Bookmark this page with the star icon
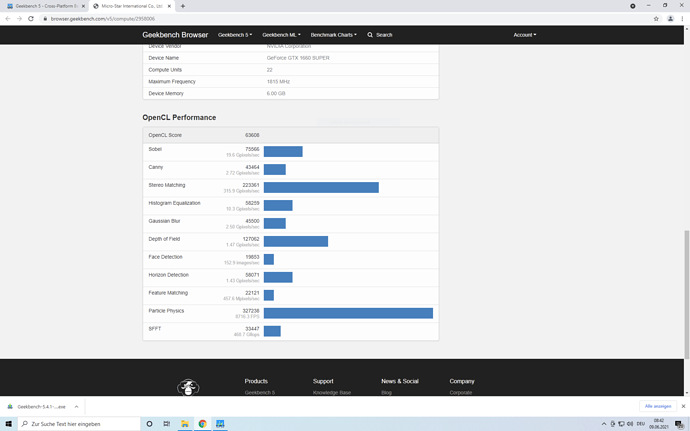 click(656, 18)
